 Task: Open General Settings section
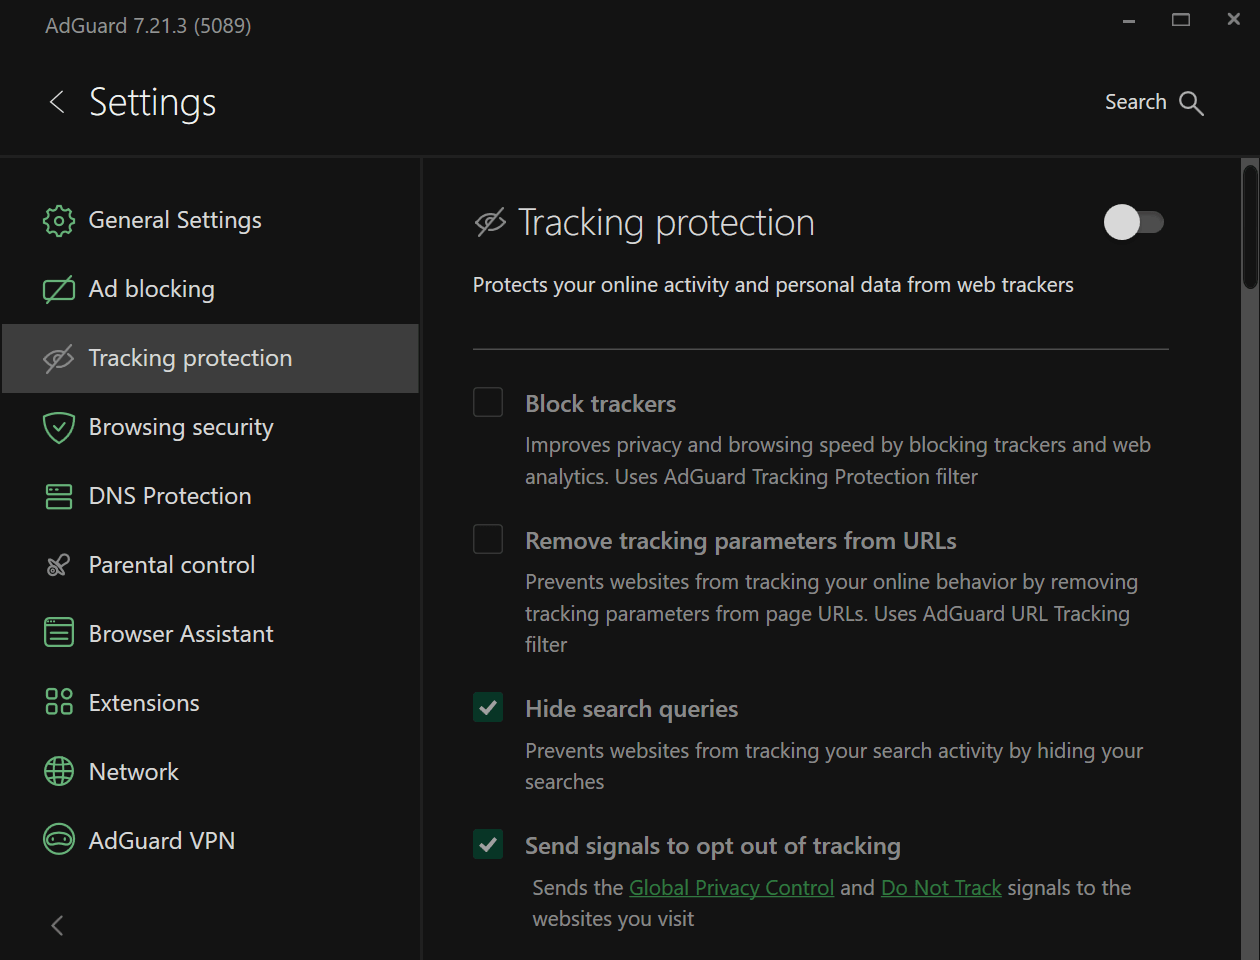tap(210, 221)
